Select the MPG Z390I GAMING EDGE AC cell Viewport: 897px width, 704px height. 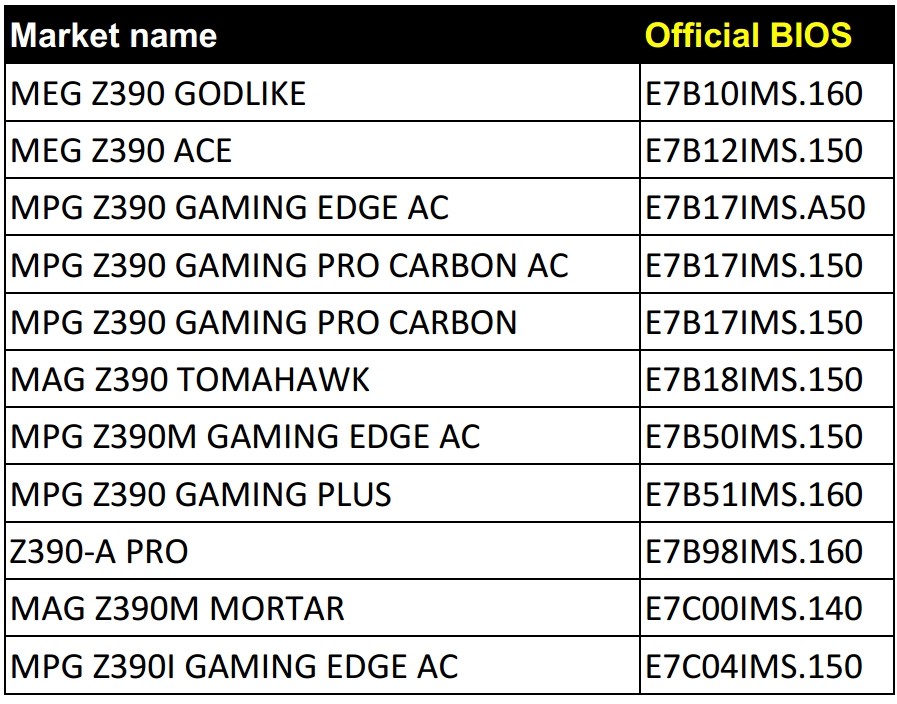click(x=234, y=665)
